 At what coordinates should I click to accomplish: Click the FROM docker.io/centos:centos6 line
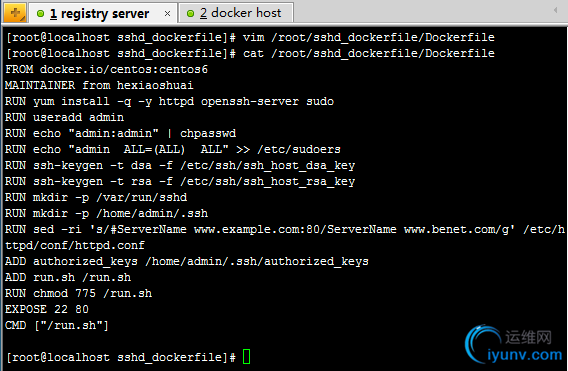[106, 69]
